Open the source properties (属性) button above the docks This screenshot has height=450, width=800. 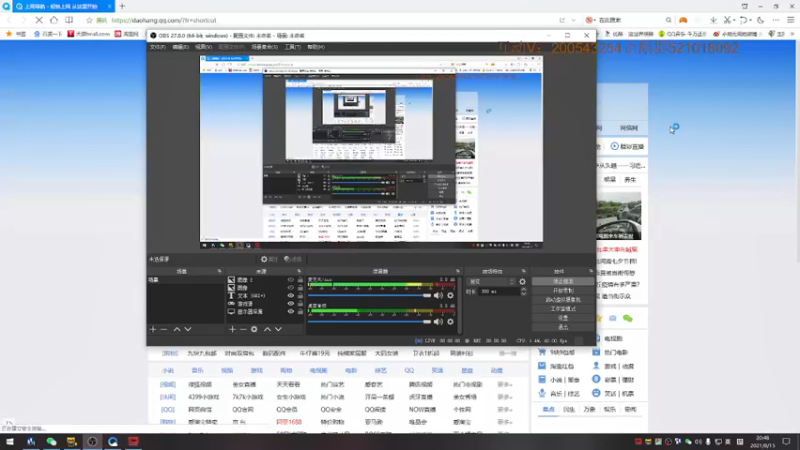269,259
